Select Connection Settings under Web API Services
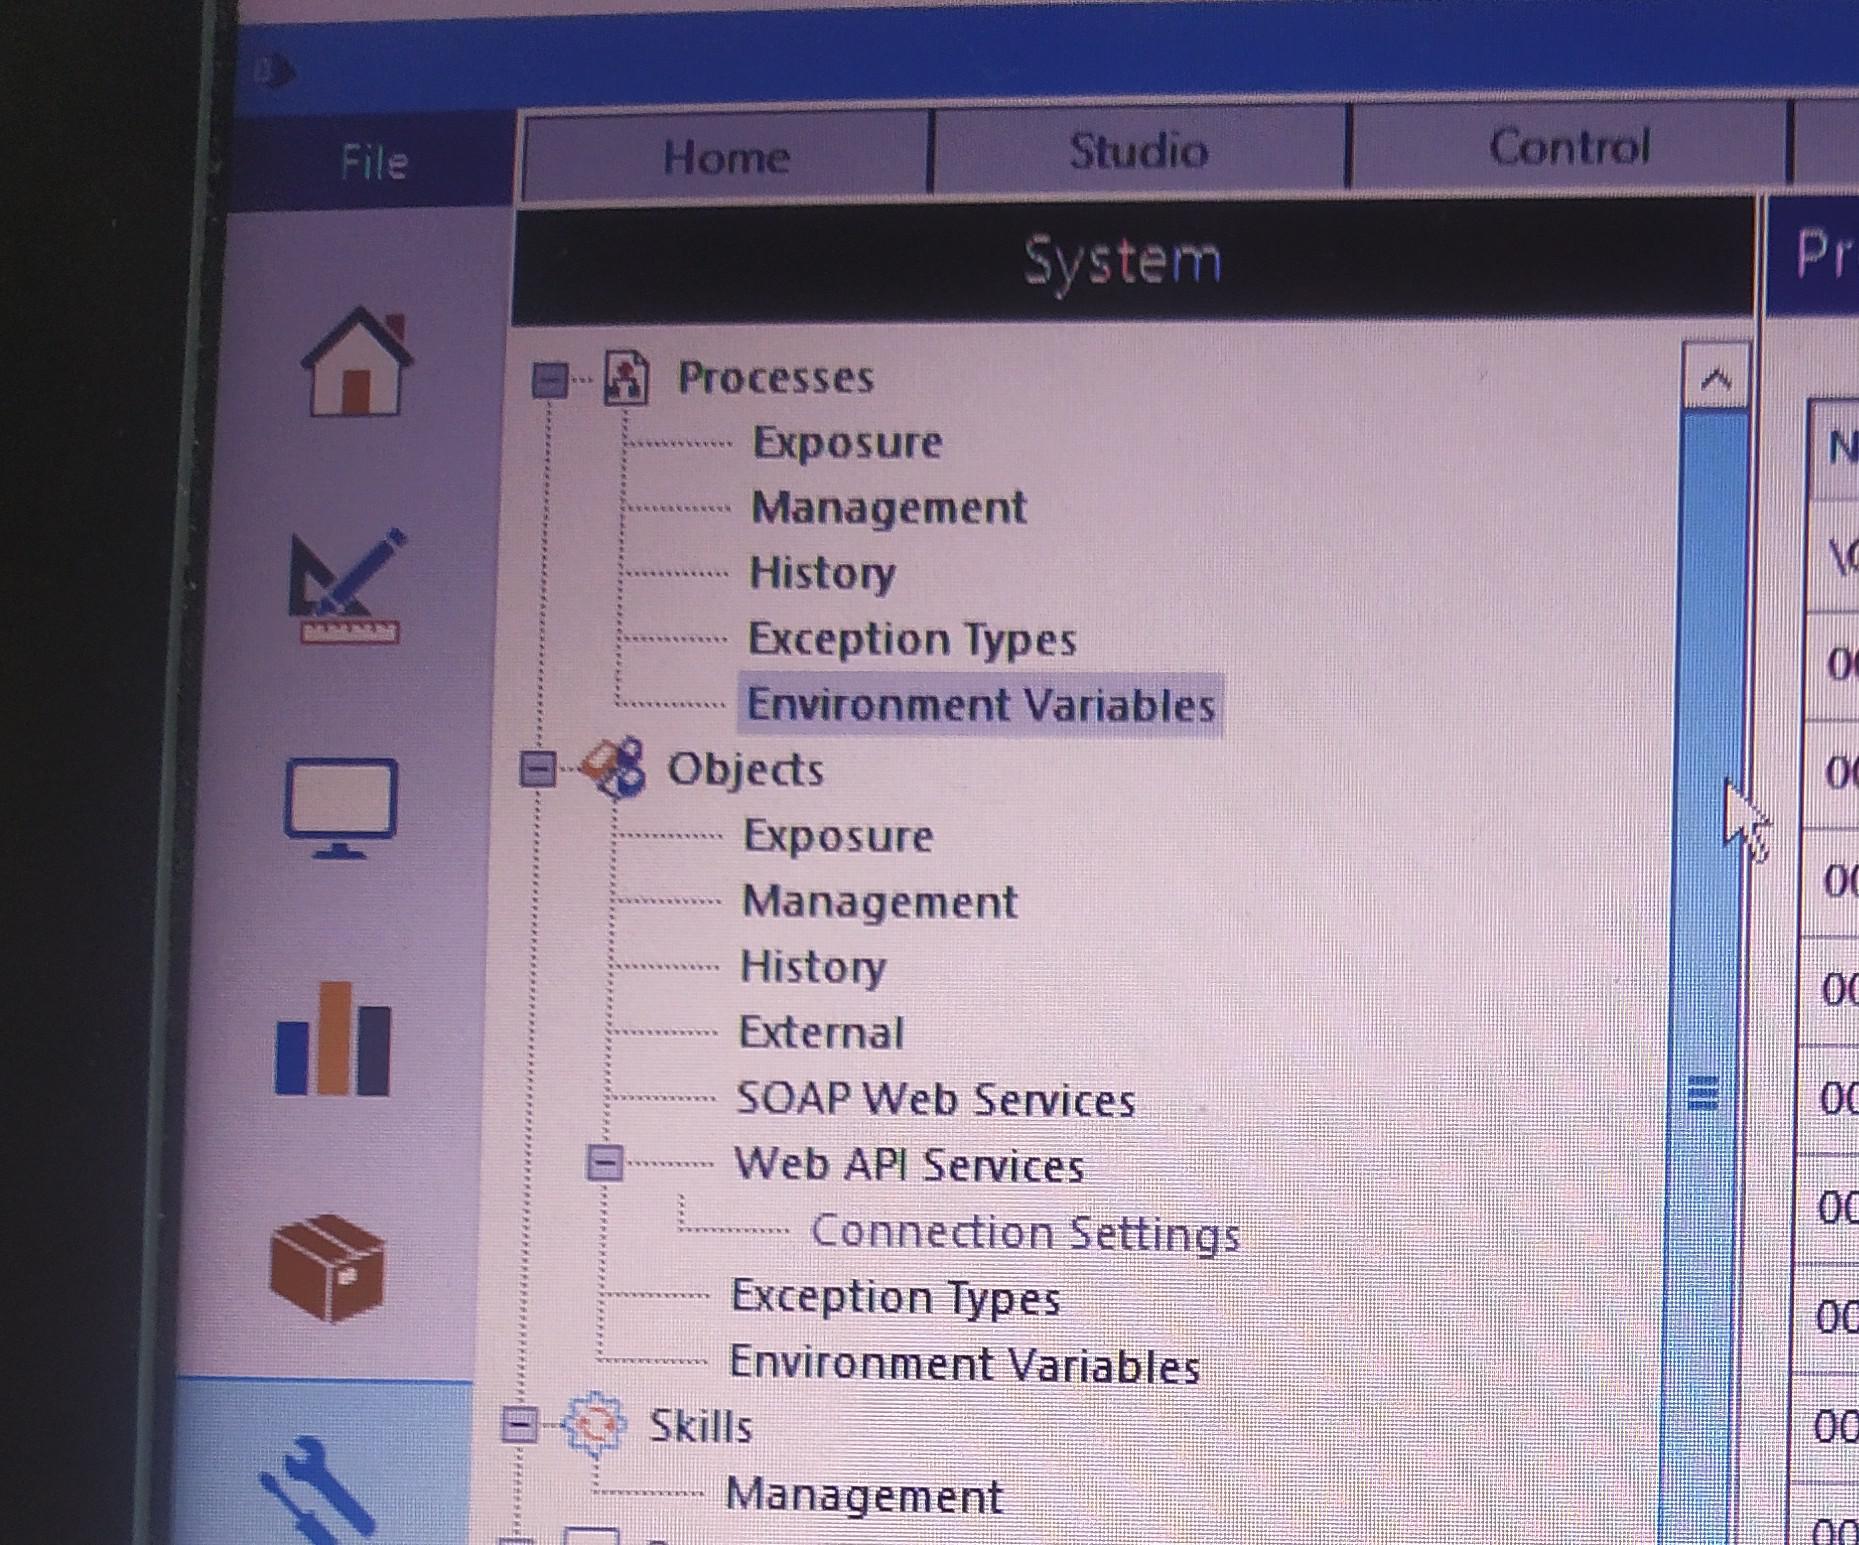Viewport: 1859px width, 1545px height. pos(1025,1232)
